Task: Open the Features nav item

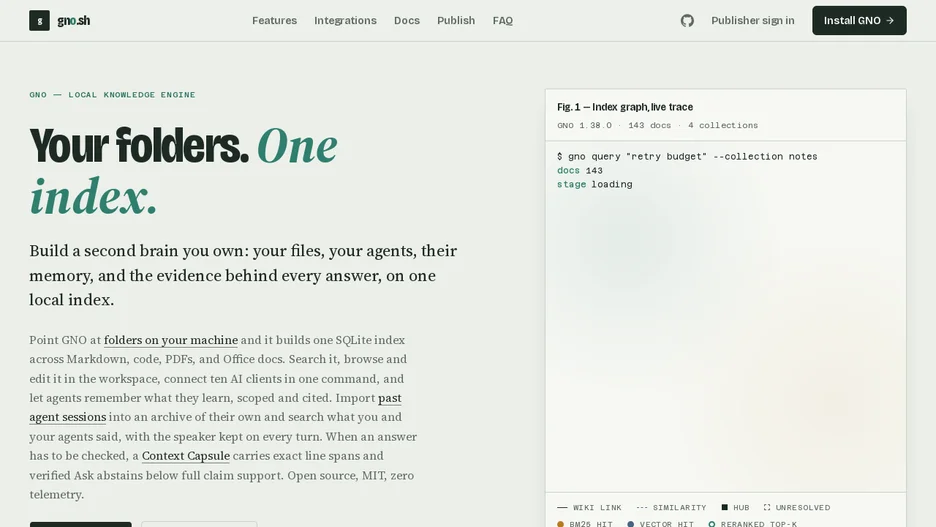Action: tap(275, 20)
